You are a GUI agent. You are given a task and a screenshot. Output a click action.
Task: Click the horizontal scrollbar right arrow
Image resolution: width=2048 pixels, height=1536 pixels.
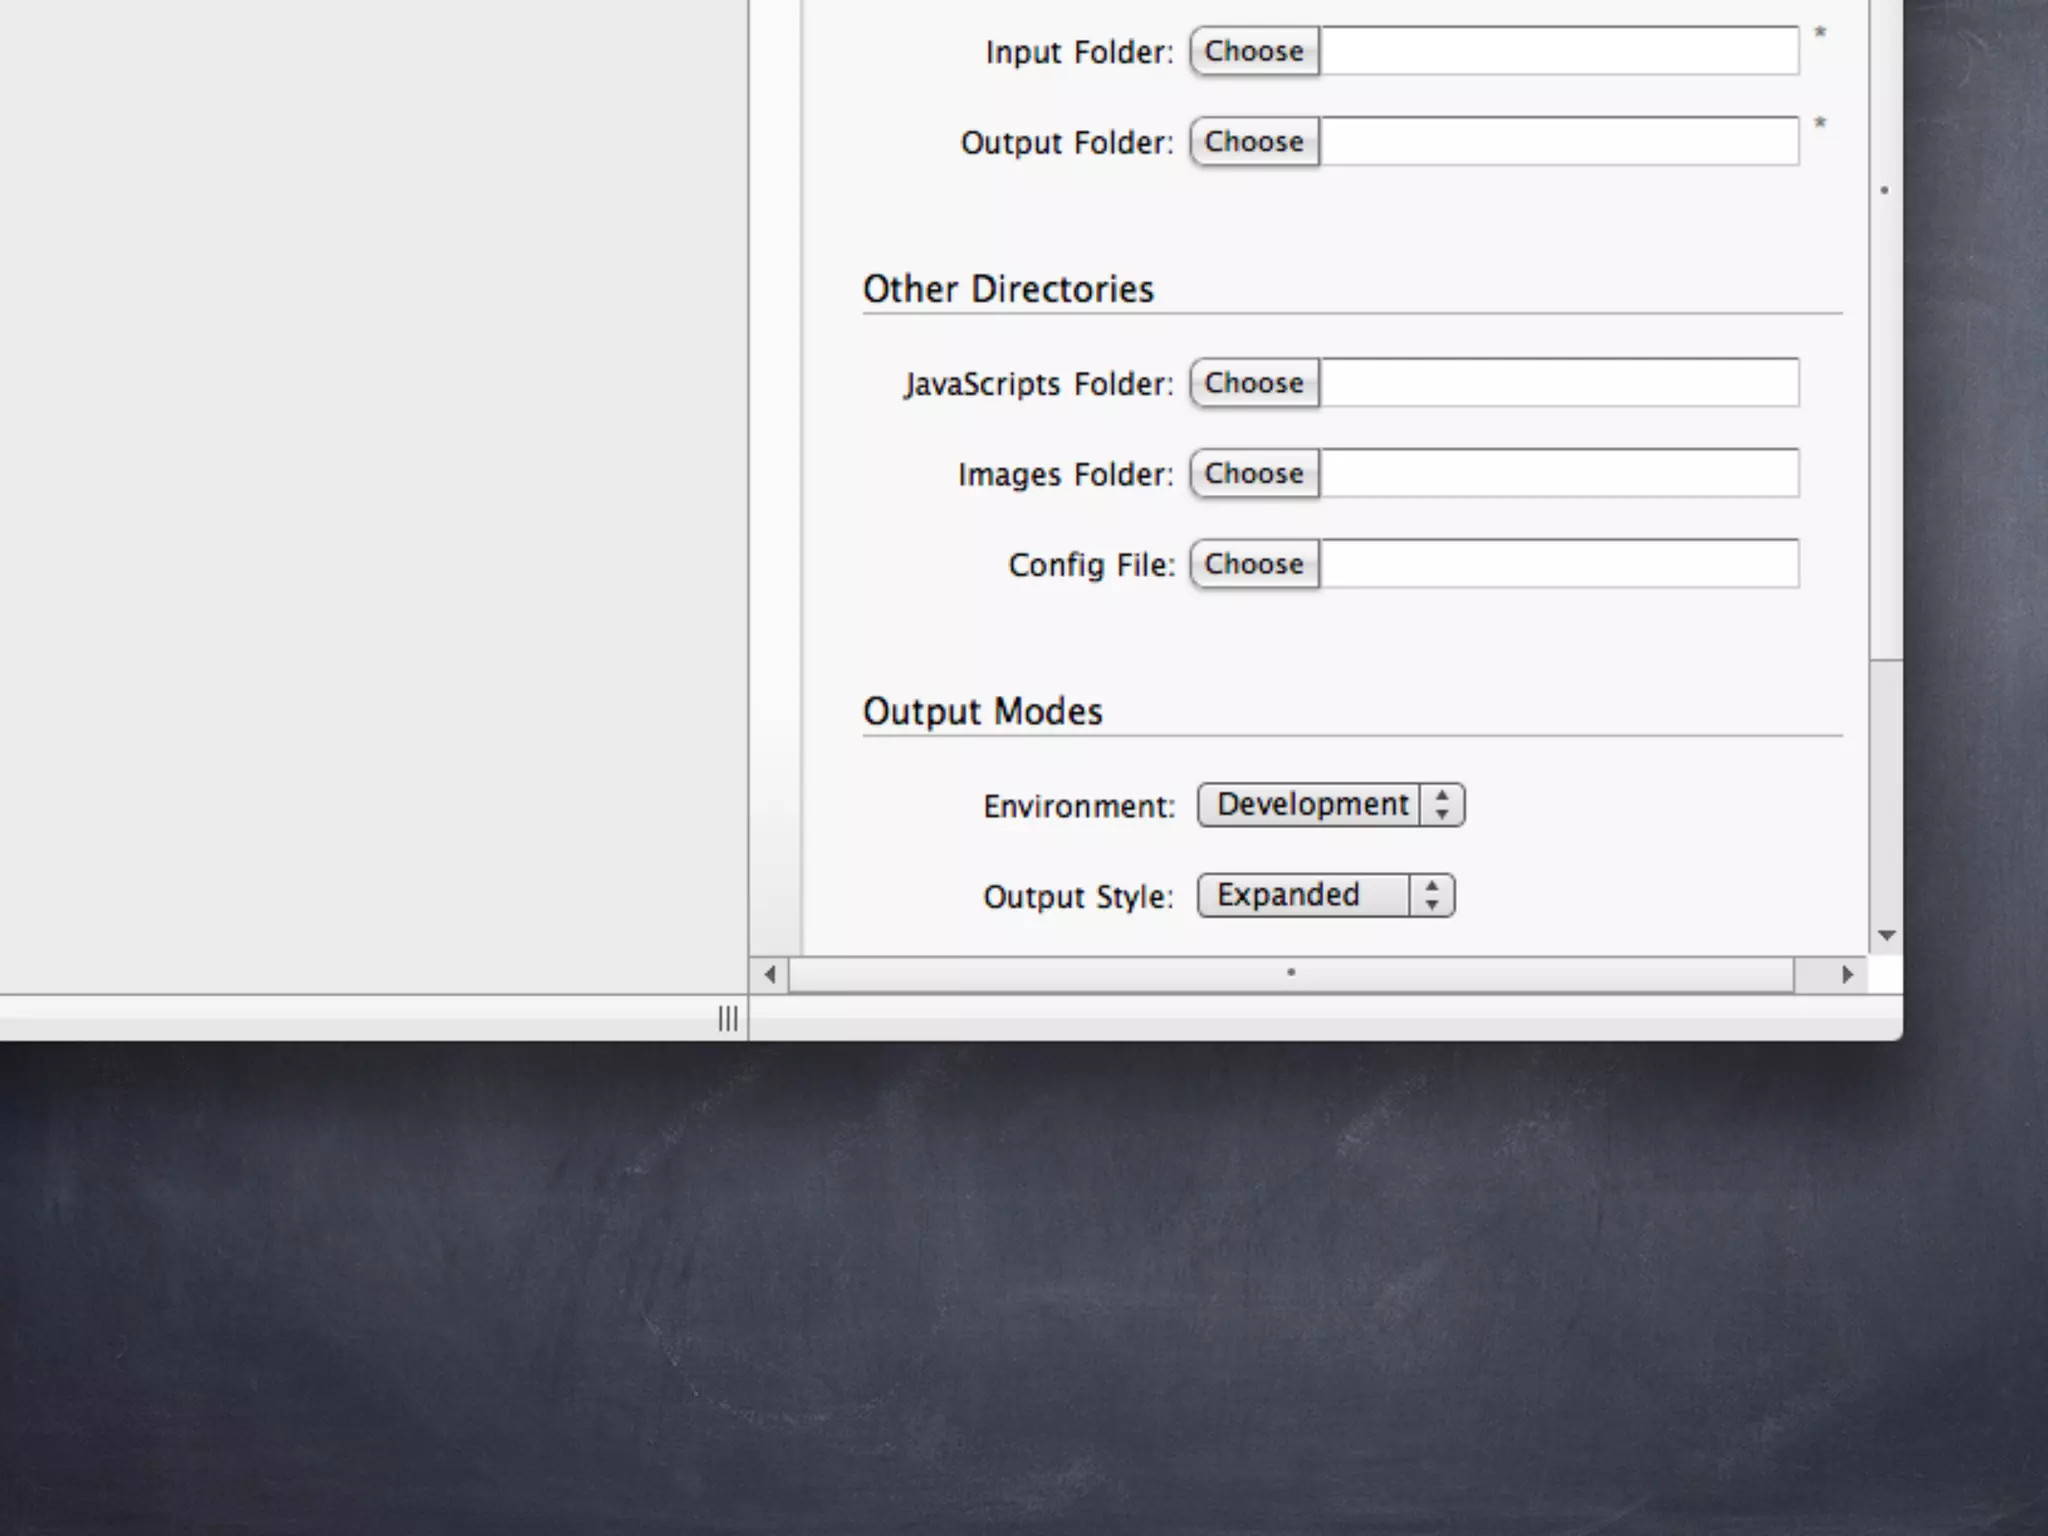click(1847, 974)
